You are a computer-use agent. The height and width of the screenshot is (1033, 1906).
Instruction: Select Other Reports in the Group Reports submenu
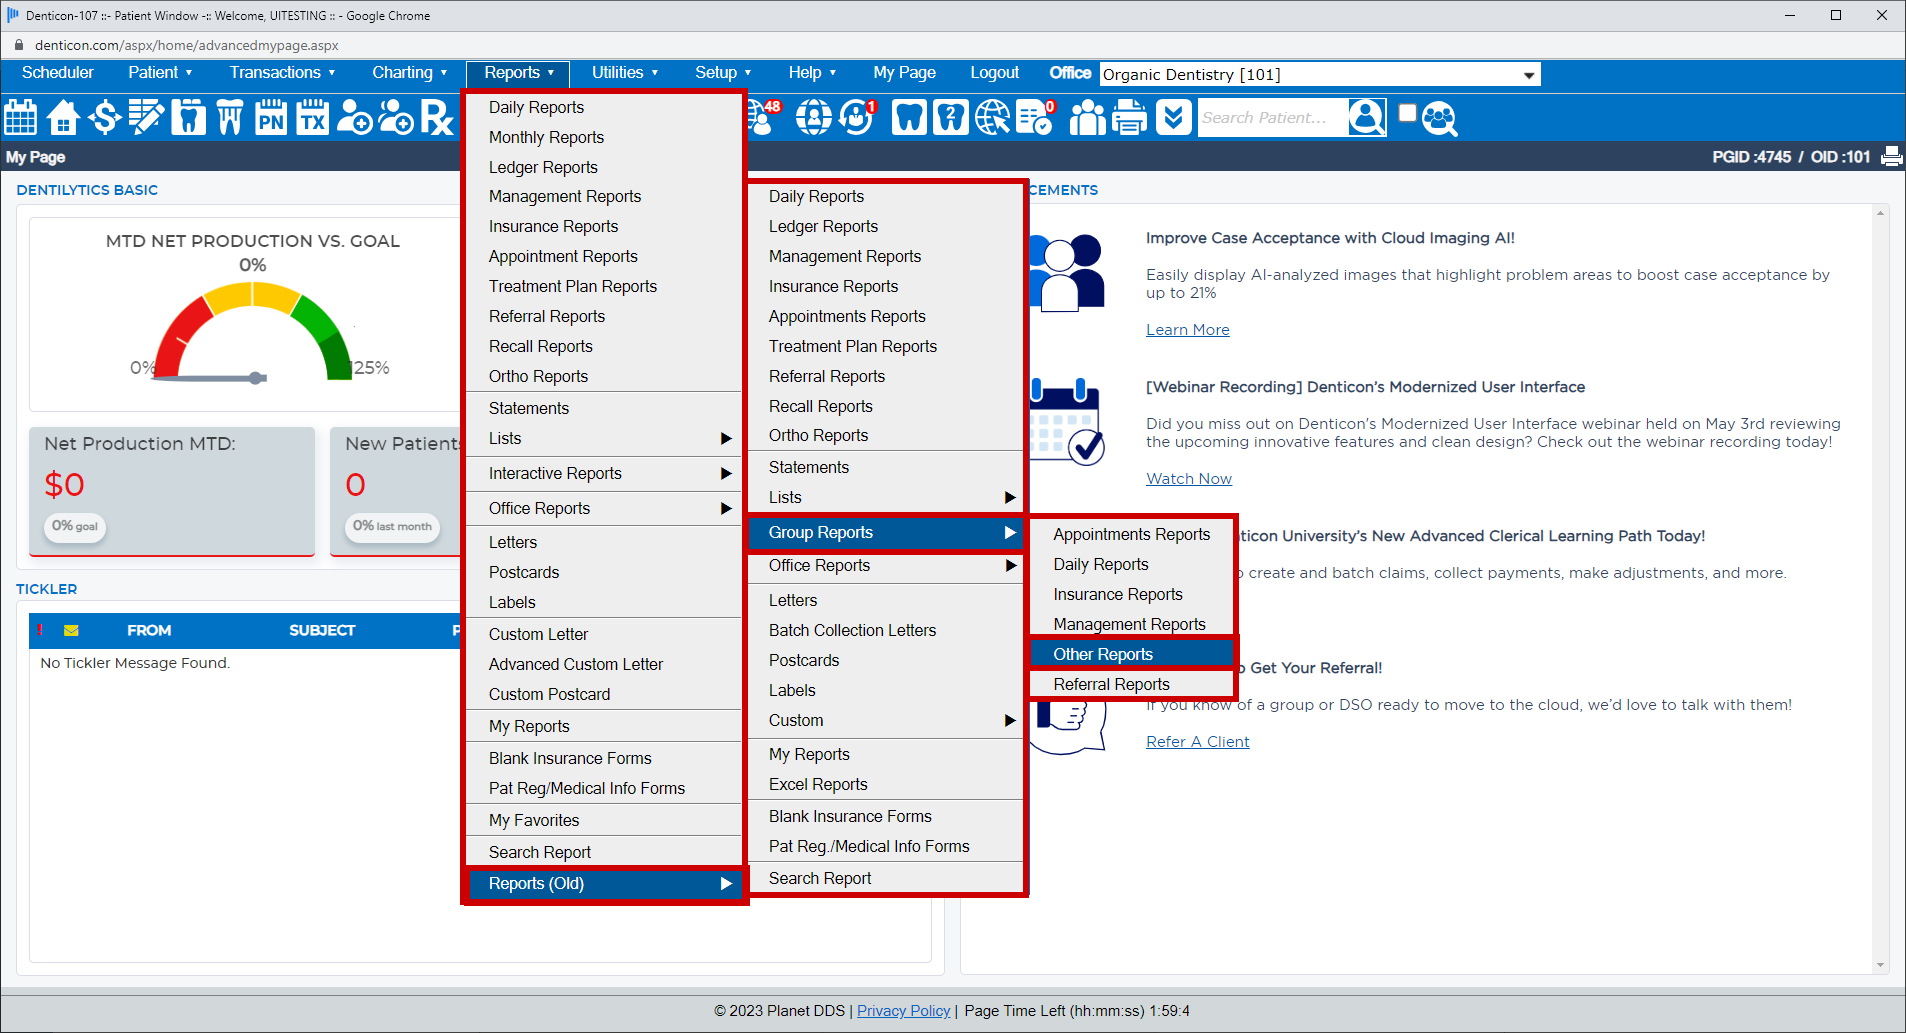tap(1103, 654)
